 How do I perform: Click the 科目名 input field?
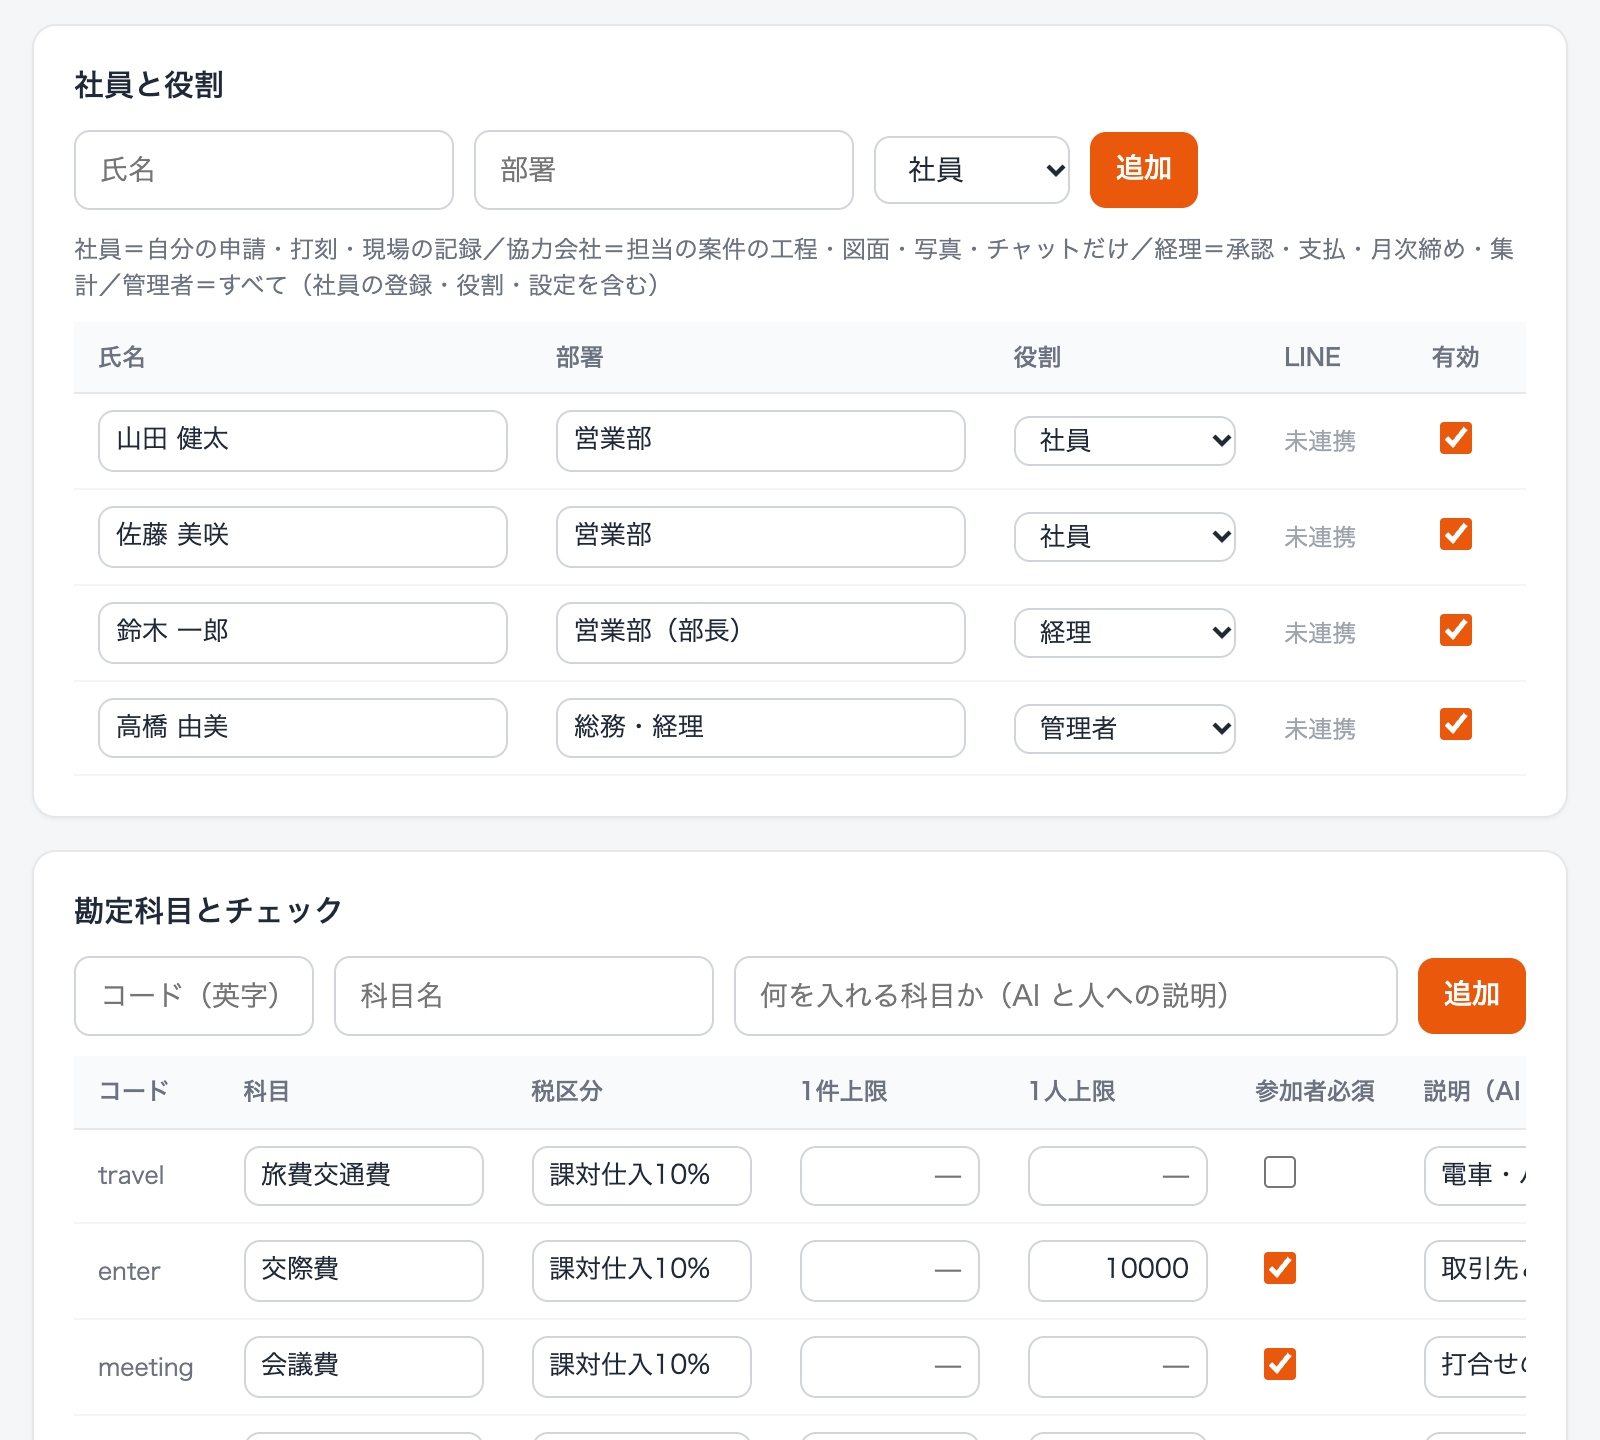tap(524, 996)
